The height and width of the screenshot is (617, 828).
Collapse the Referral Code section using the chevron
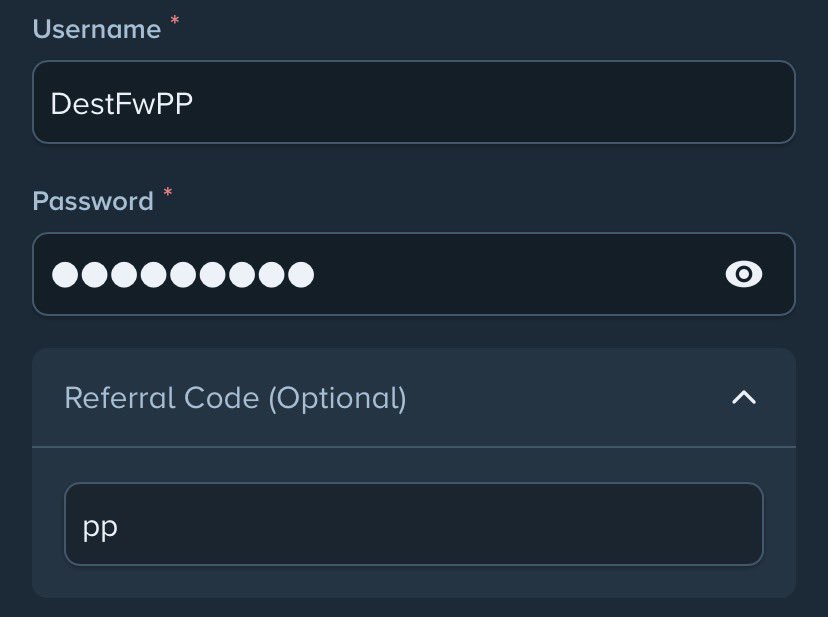(x=744, y=398)
